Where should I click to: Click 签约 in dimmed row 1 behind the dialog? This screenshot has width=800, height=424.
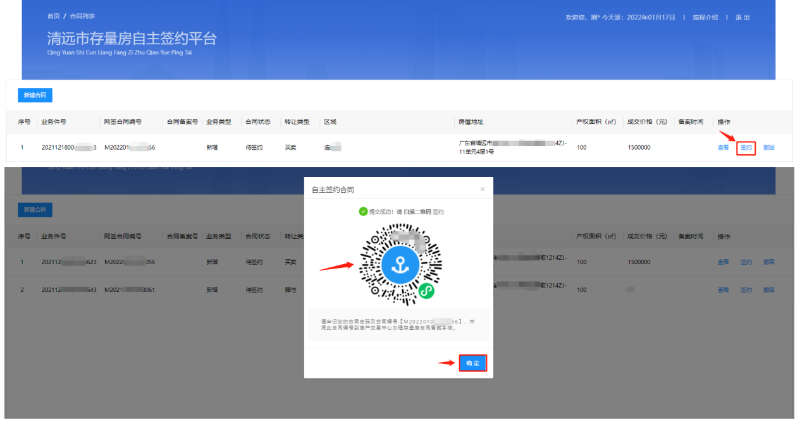tap(746, 262)
